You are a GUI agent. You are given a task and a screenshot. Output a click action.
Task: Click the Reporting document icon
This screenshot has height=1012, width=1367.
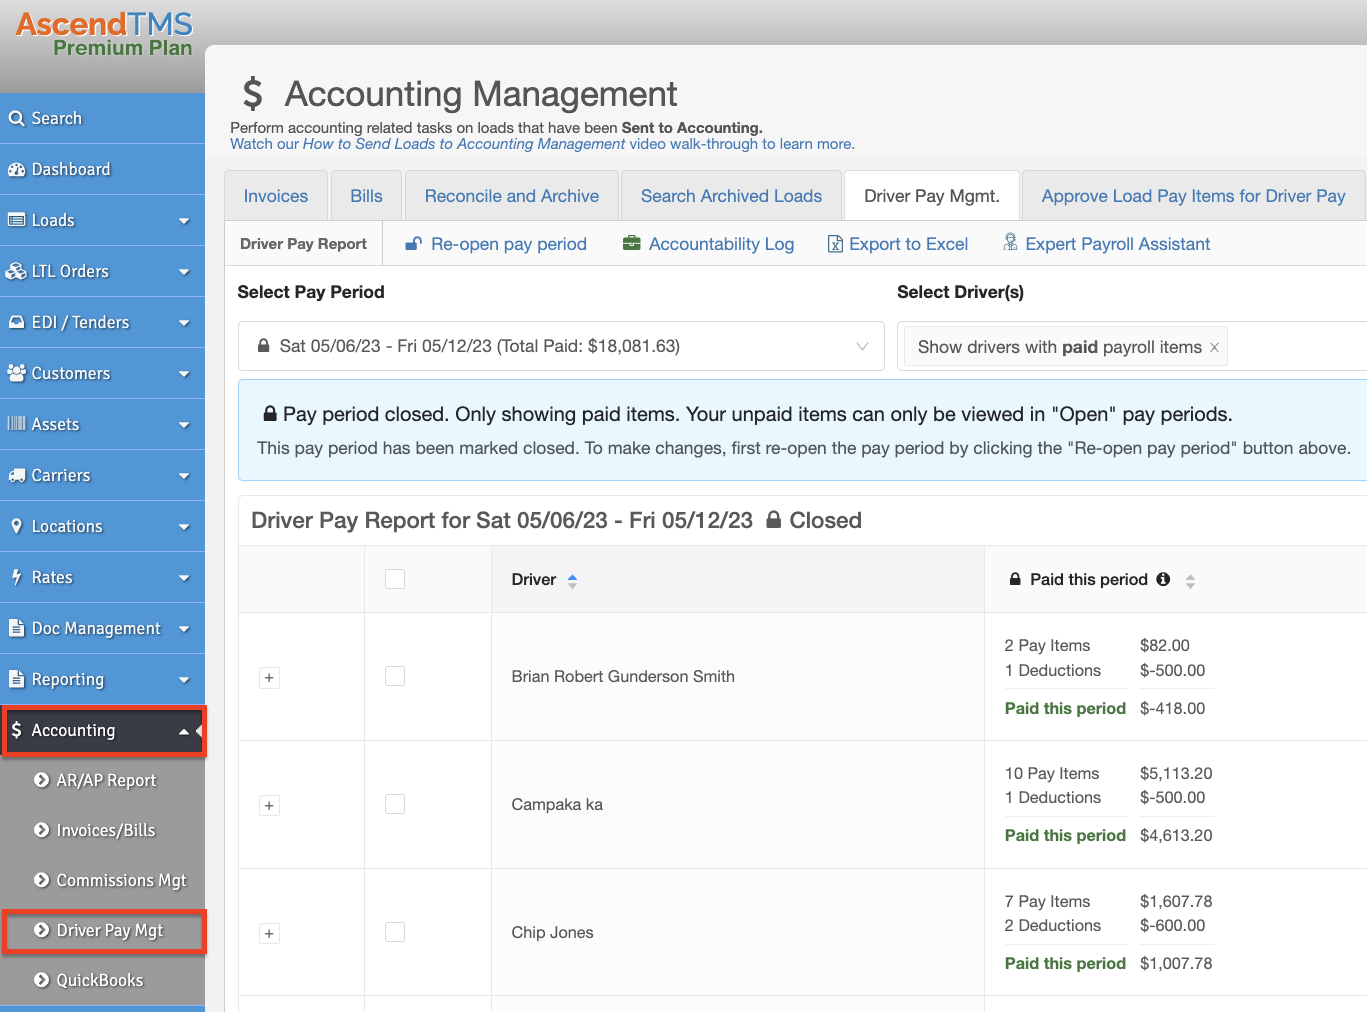click(x=16, y=679)
